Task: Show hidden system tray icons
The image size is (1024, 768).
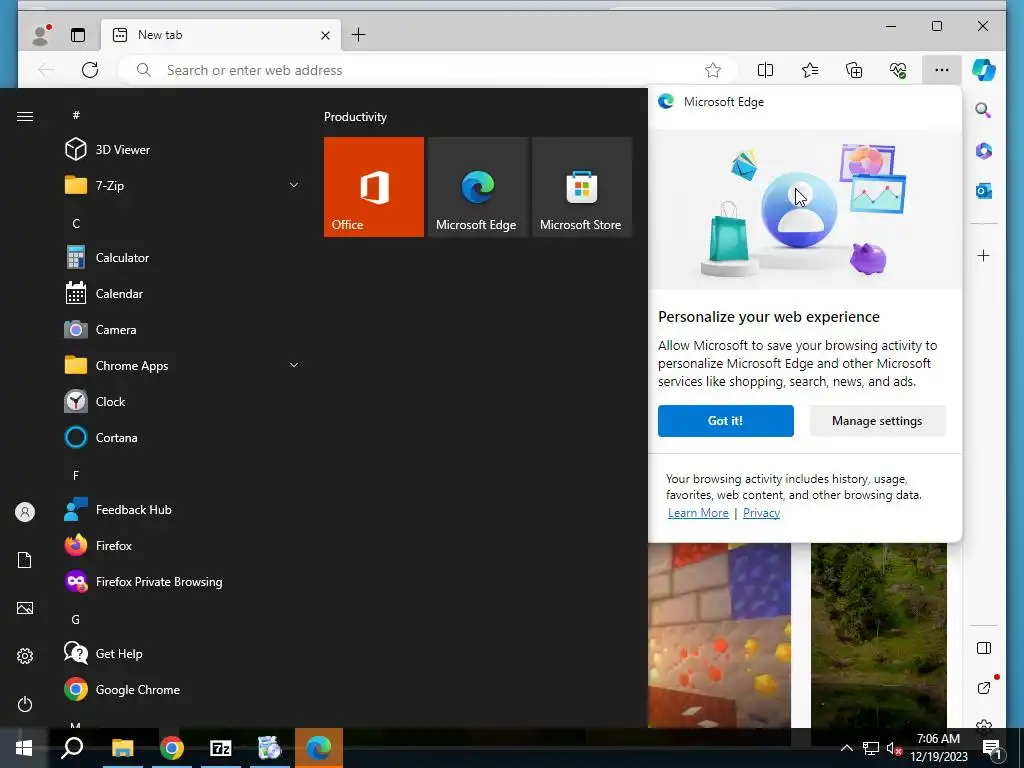Action: [846, 748]
